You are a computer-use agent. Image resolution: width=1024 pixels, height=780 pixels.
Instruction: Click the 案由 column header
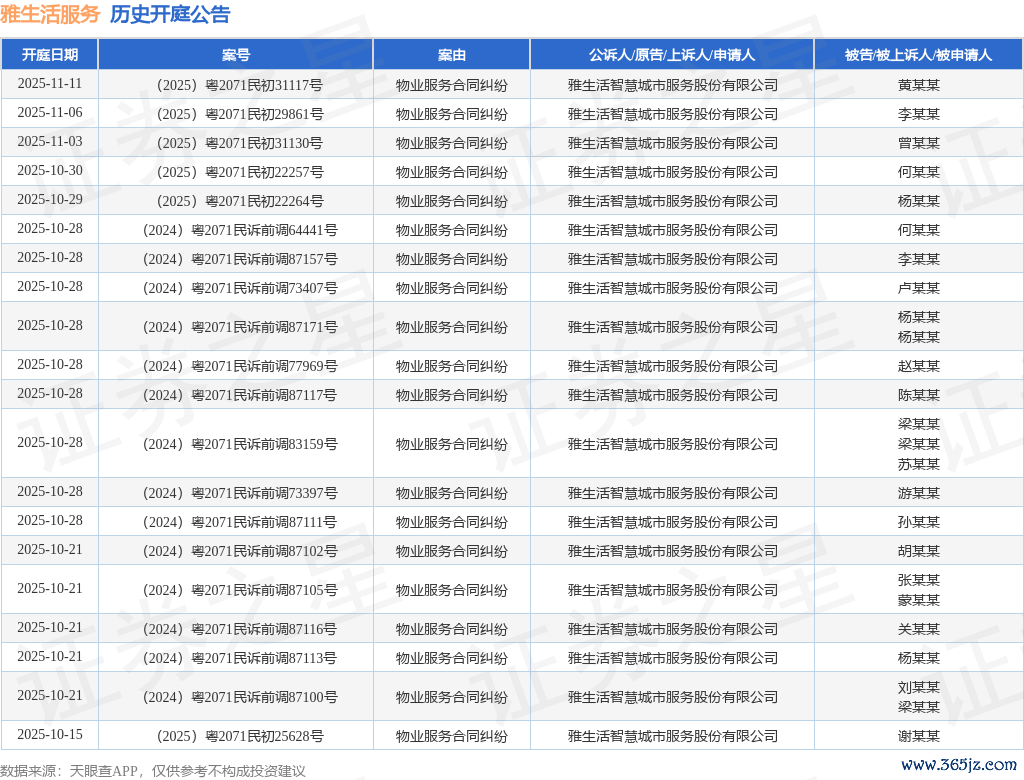tap(451, 55)
